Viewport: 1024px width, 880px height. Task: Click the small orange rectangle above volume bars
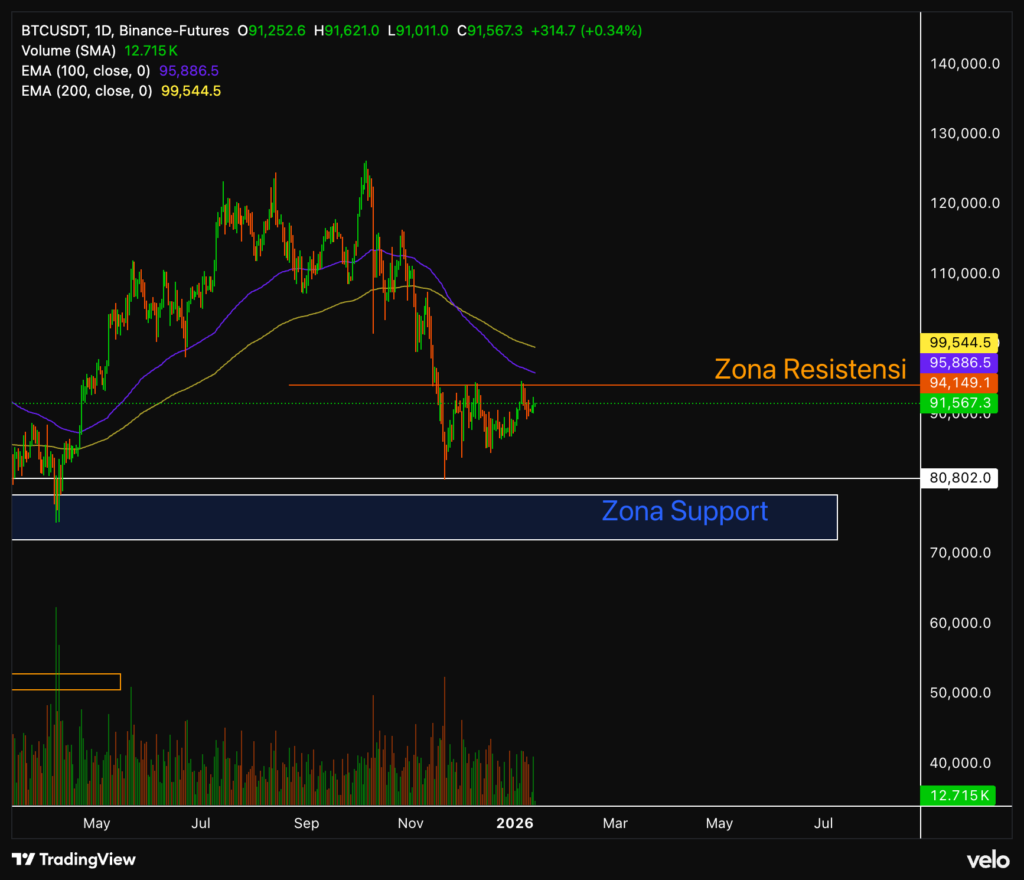coord(66,681)
